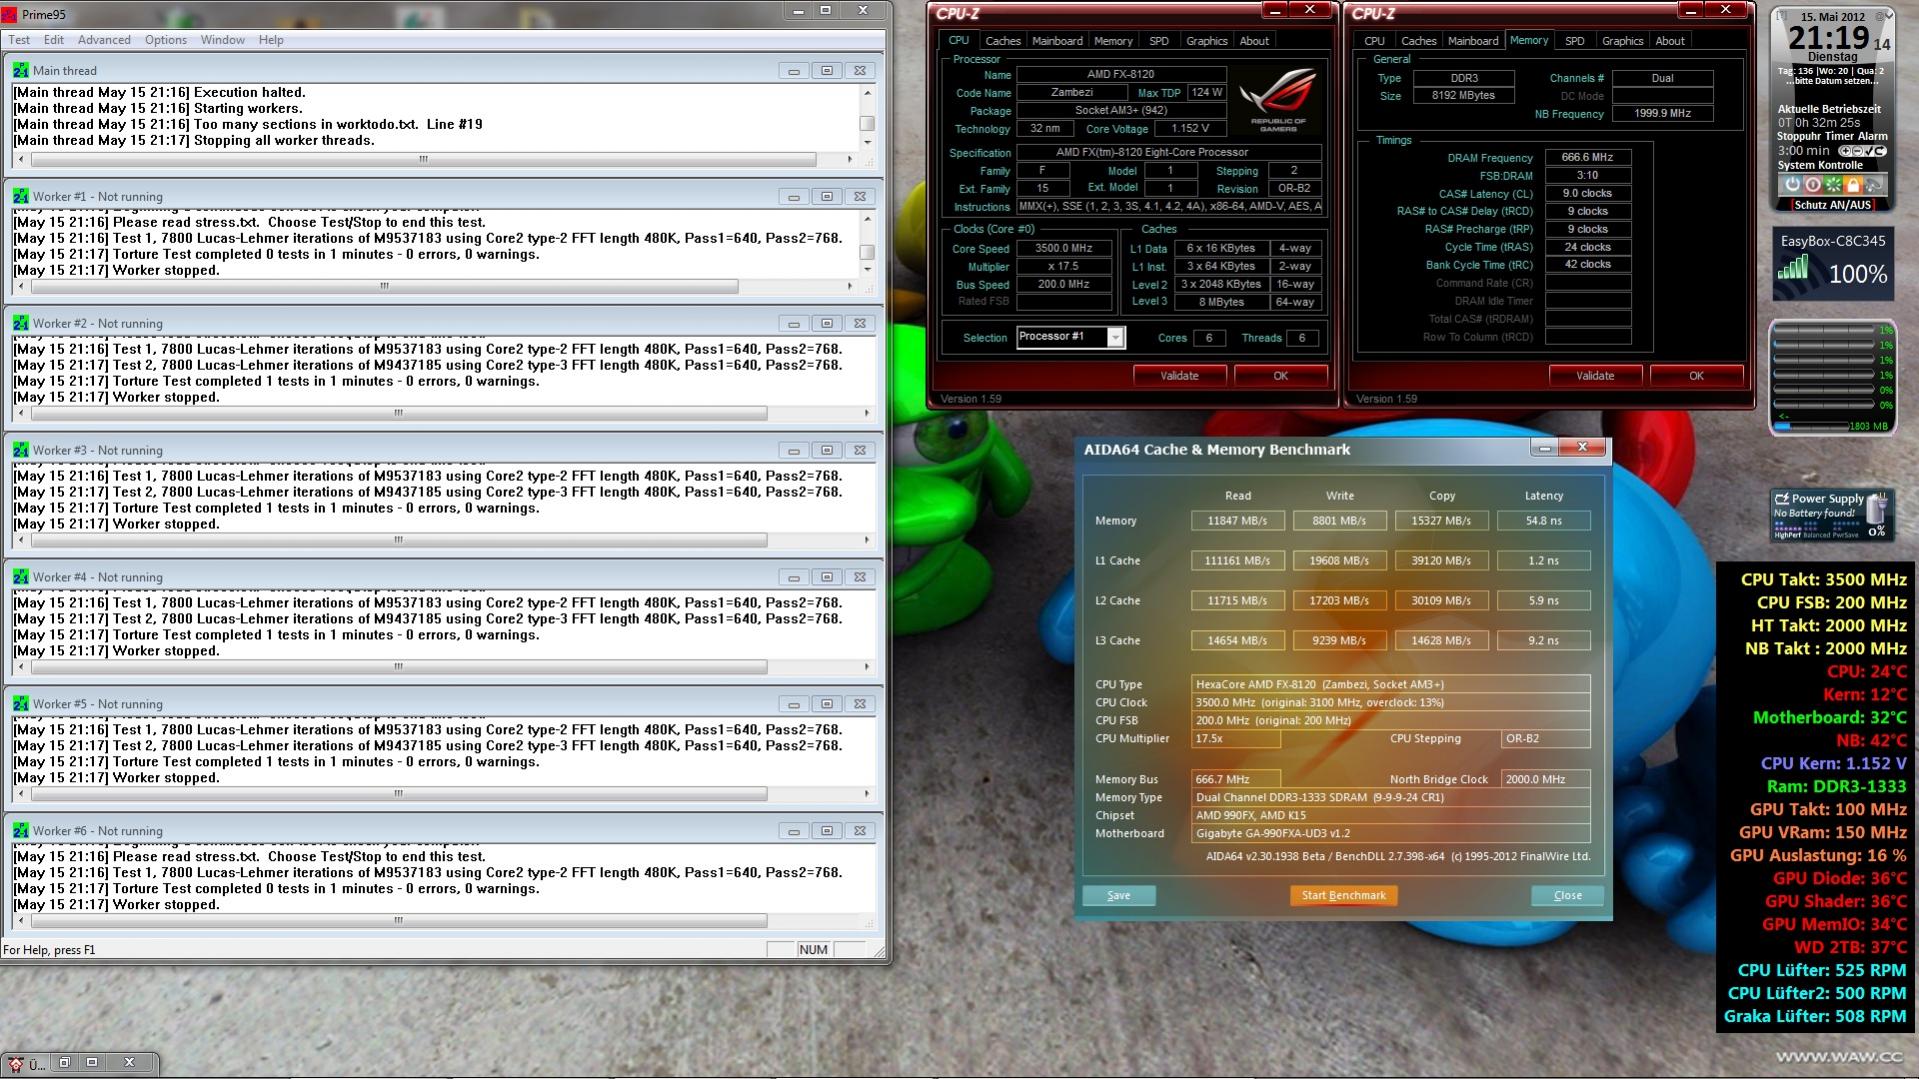This screenshot has width=1919, height=1079.
Task: Click the Save button in AIDA64 benchmark
Action: pyautogui.click(x=1119, y=896)
